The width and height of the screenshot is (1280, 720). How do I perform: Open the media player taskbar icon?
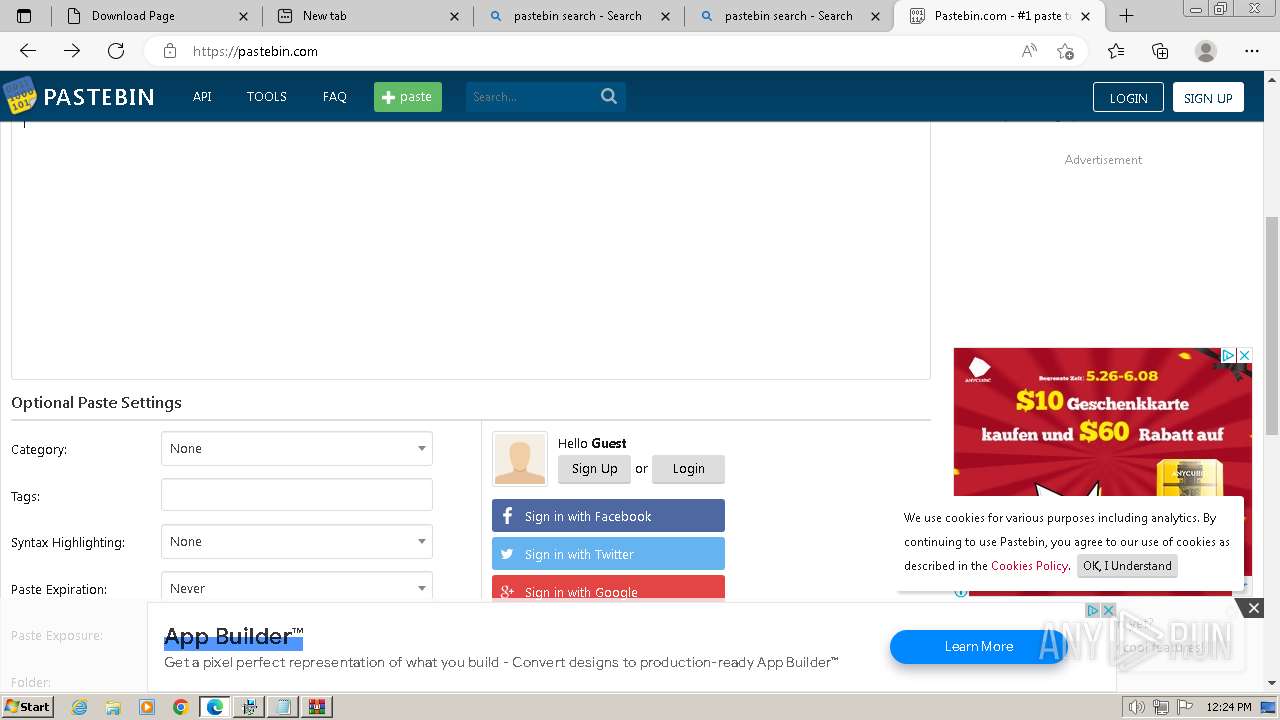[147, 707]
